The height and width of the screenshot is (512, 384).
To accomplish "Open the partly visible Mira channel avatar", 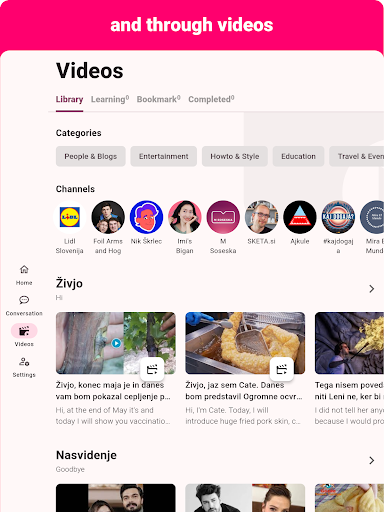I will point(372,217).
